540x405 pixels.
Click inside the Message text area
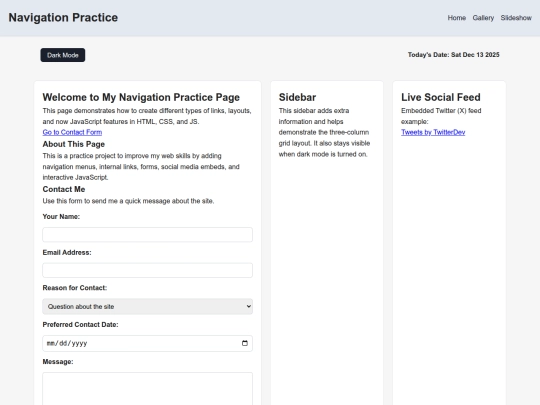(147, 389)
